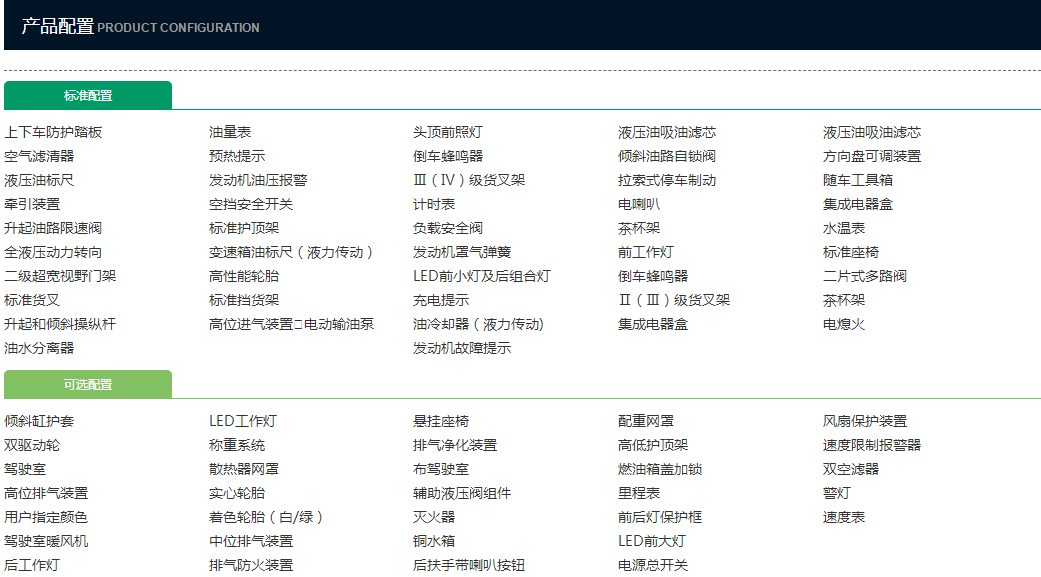Click the 称重系统 option
This screenshot has width=1041, height=577.
point(237,445)
